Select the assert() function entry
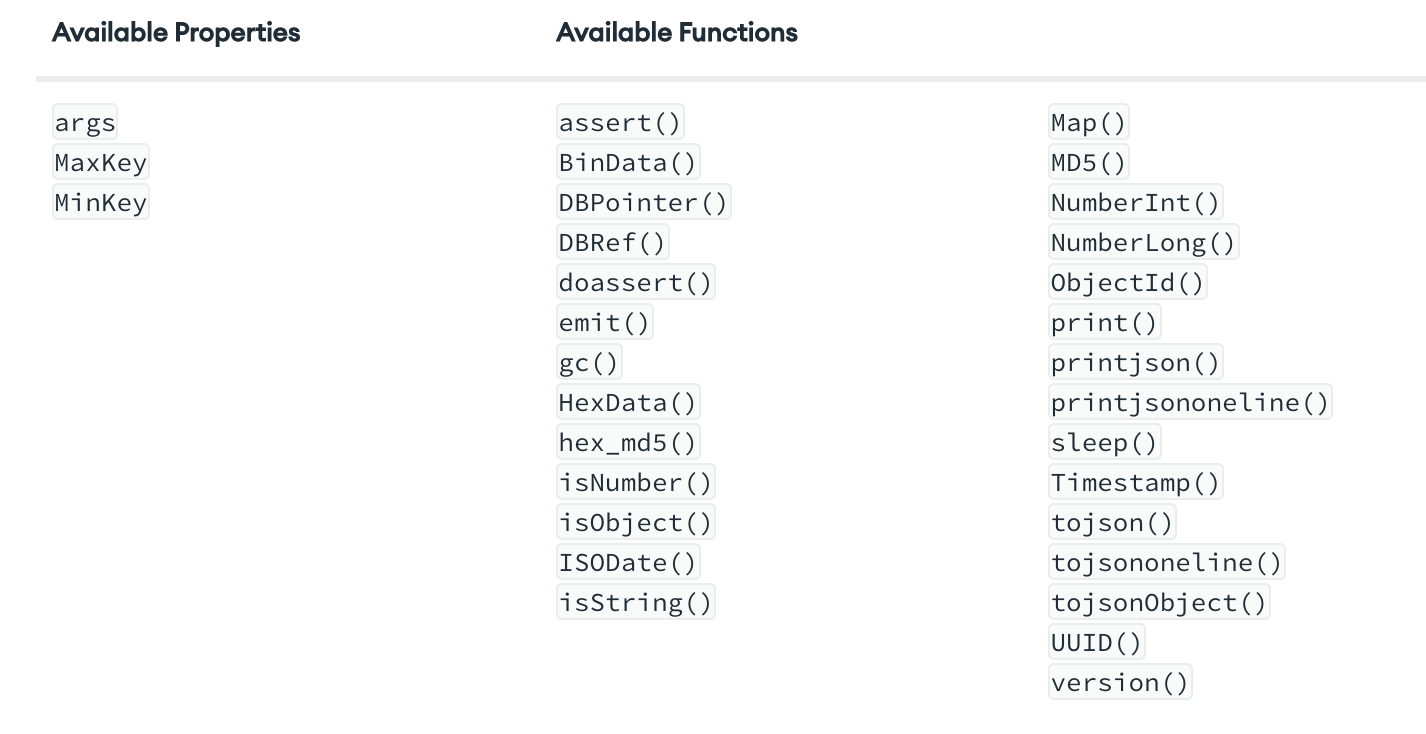The width and height of the screenshot is (1426, 734). (620, 123)
